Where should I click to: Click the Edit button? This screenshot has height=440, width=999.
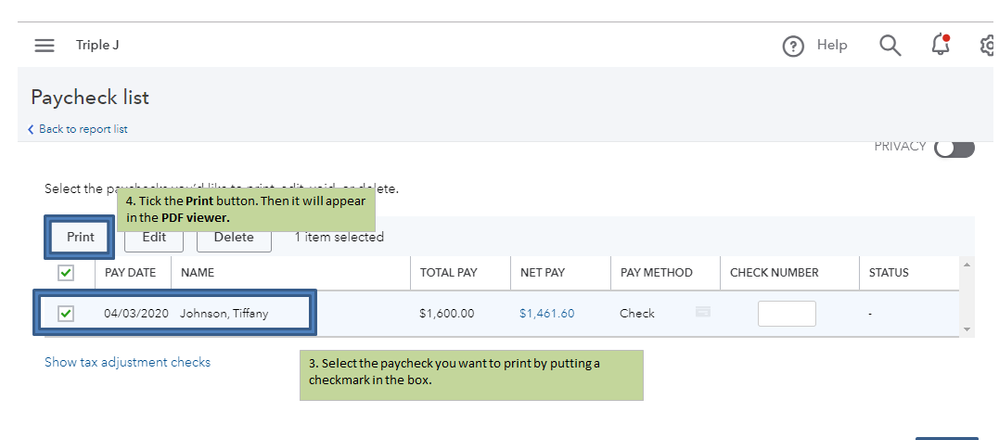154,237
